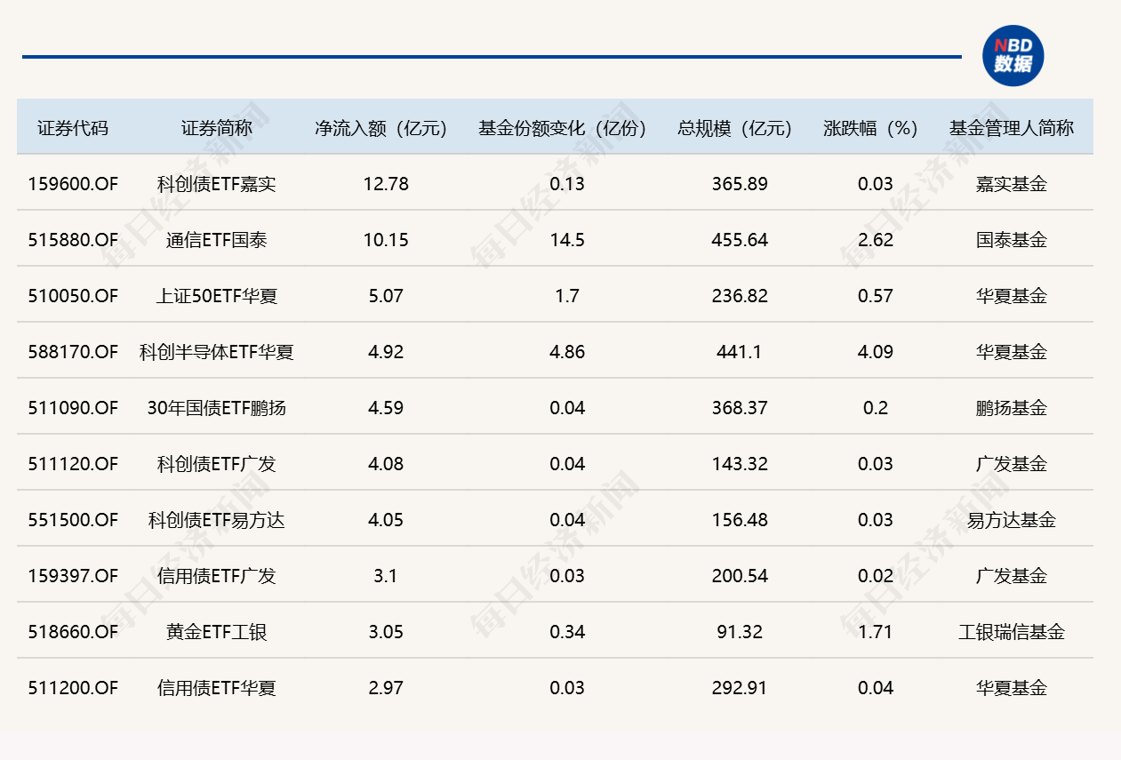Click net inflow value 4.05
Viewport: 1121px width, 760px height.
[386, 520]
